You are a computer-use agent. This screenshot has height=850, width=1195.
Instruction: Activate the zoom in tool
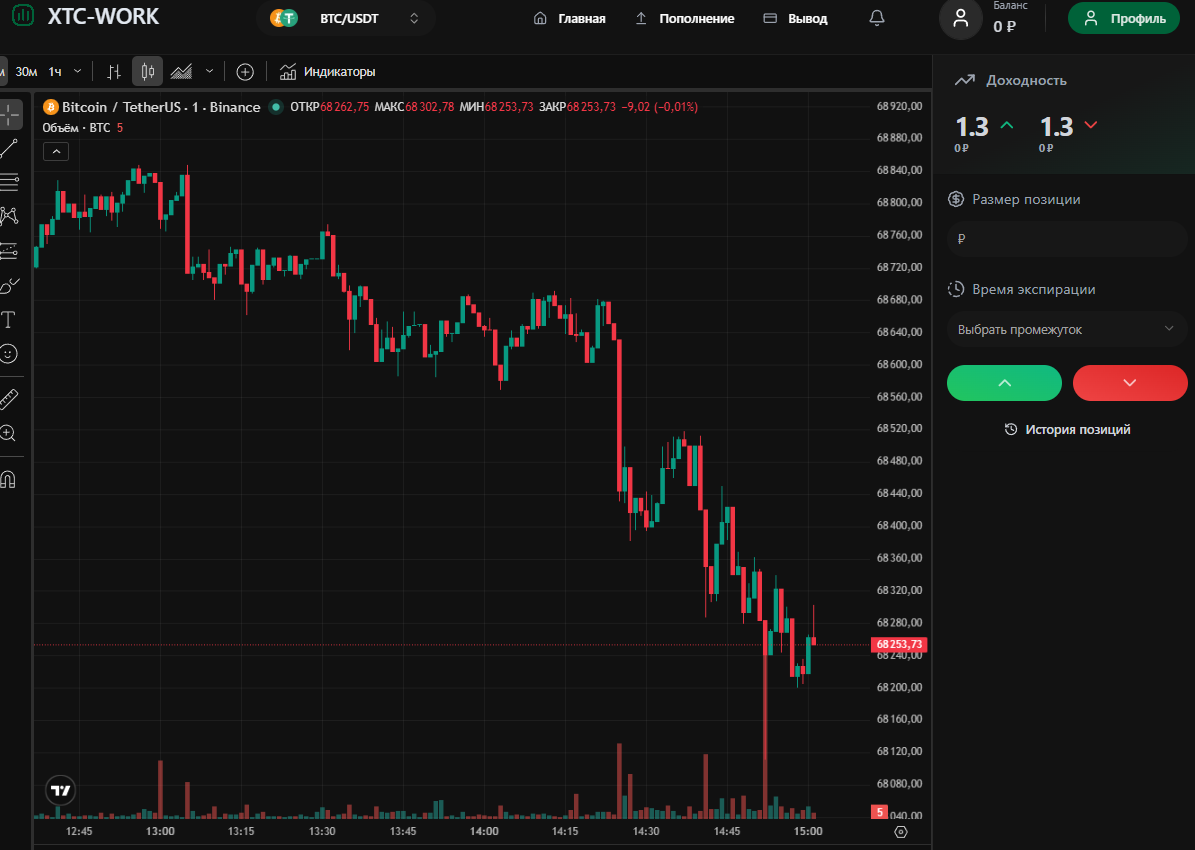pos(9,433)
